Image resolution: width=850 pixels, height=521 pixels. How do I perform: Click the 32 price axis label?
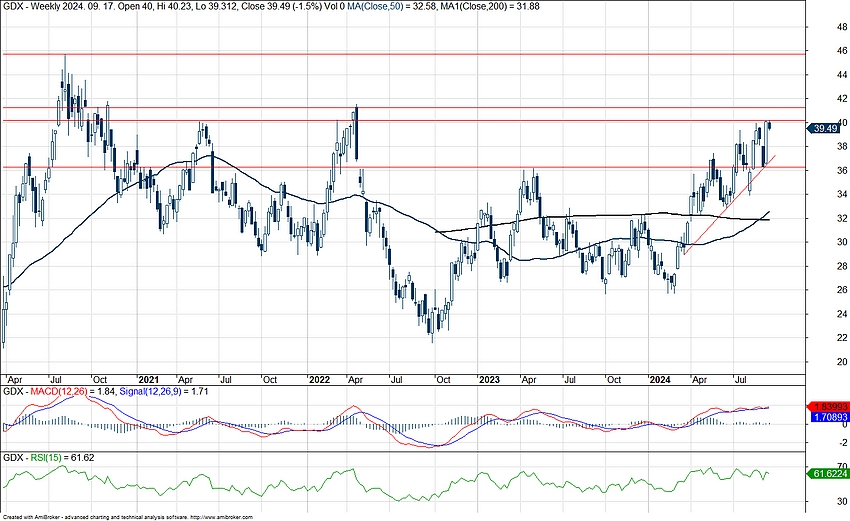842,218
